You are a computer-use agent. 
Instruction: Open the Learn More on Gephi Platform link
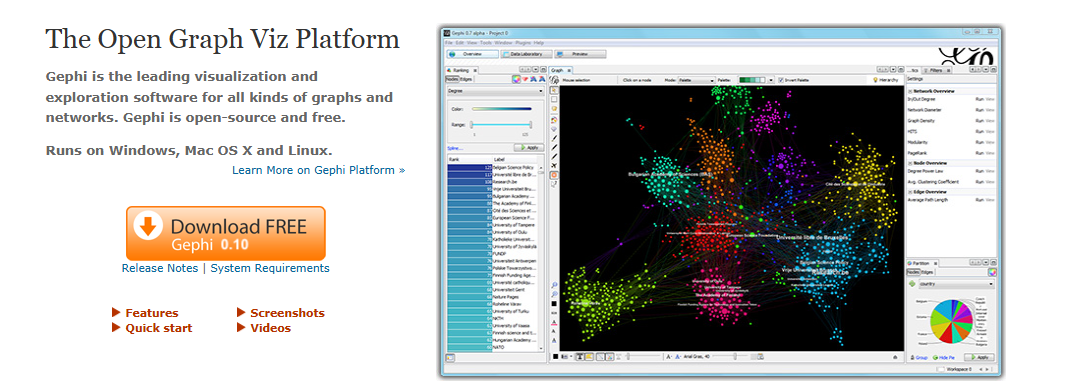[319, 169]
